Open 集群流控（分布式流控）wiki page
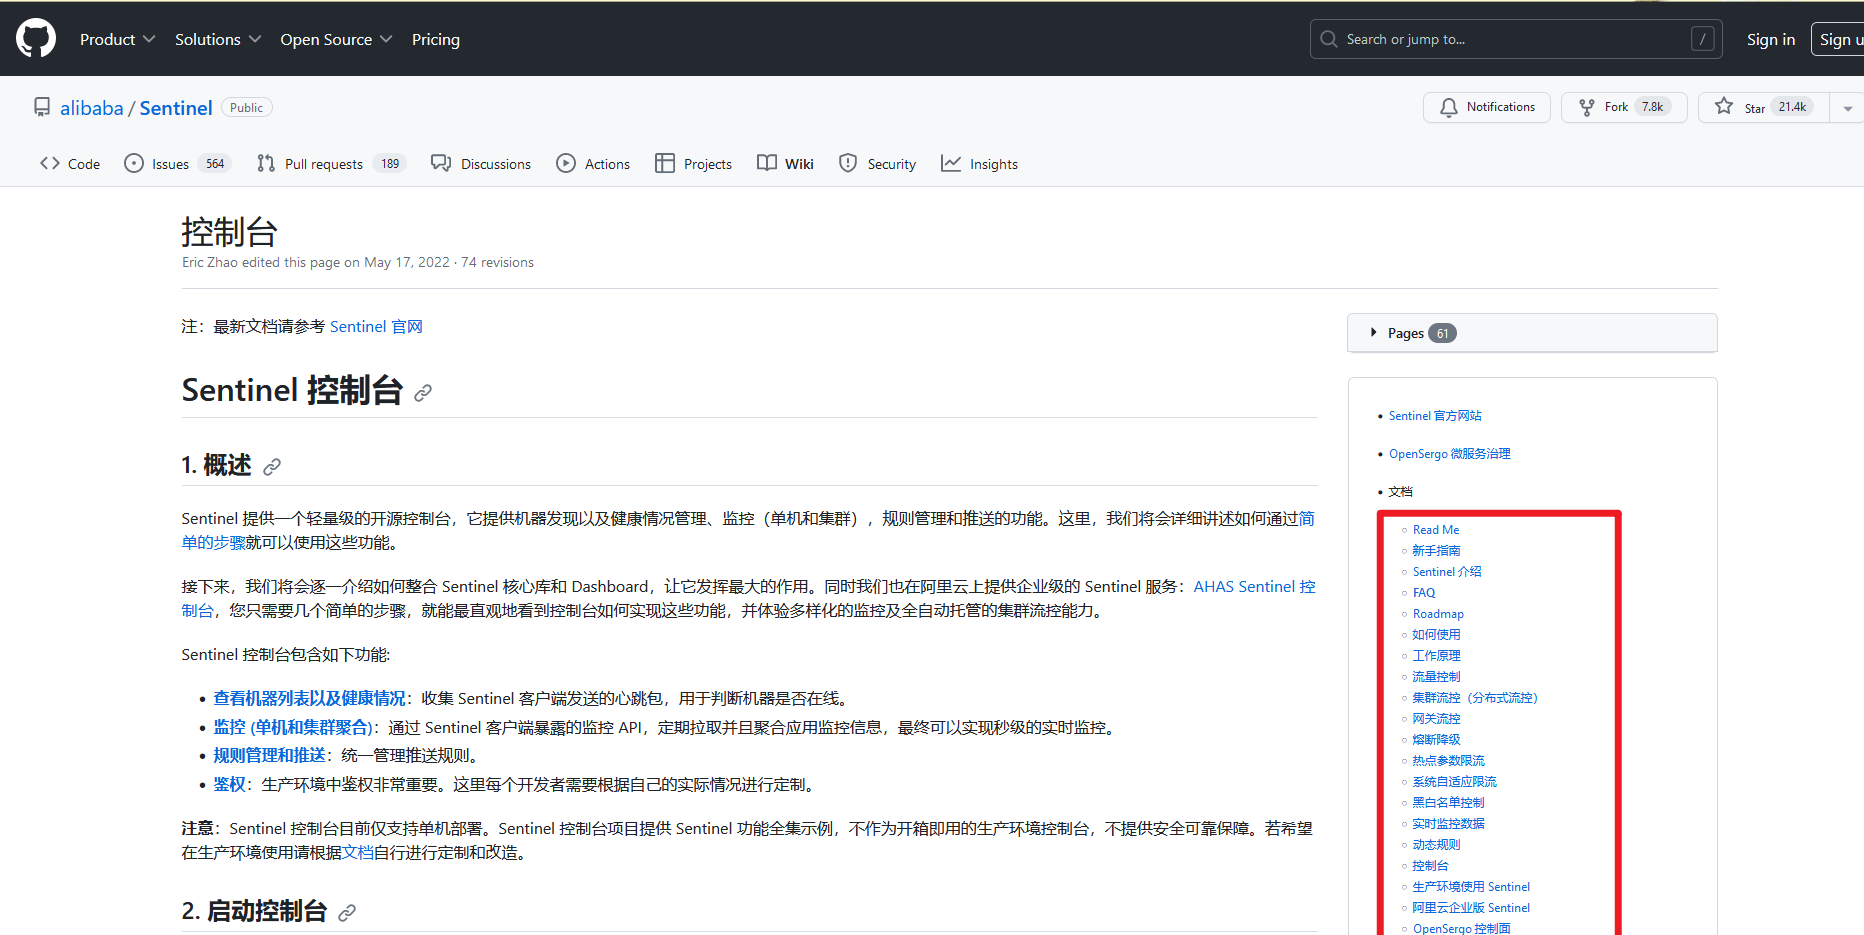The image size is (1864, 935). [x=1475, y=698]
